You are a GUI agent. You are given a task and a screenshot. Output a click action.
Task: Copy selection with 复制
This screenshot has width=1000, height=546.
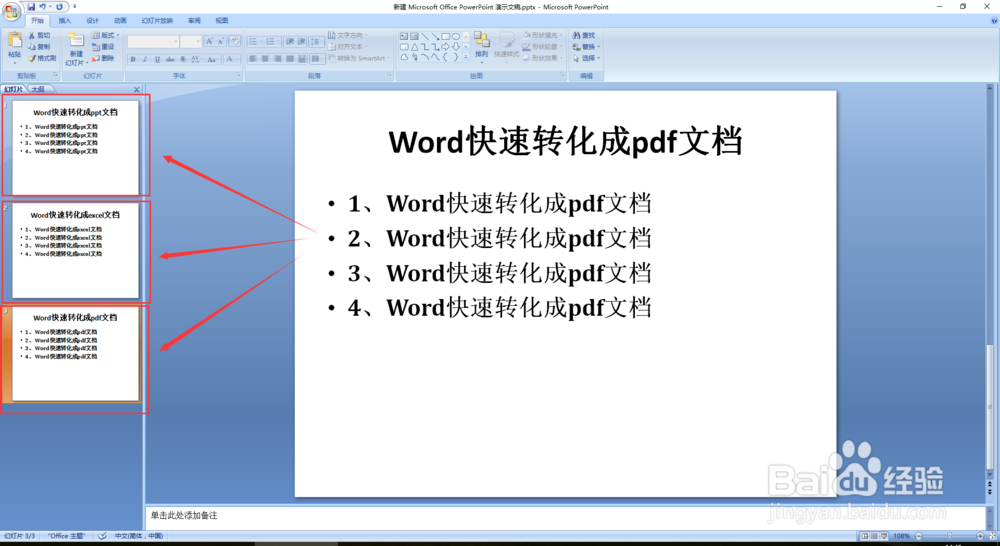click(x=39, y=47)
